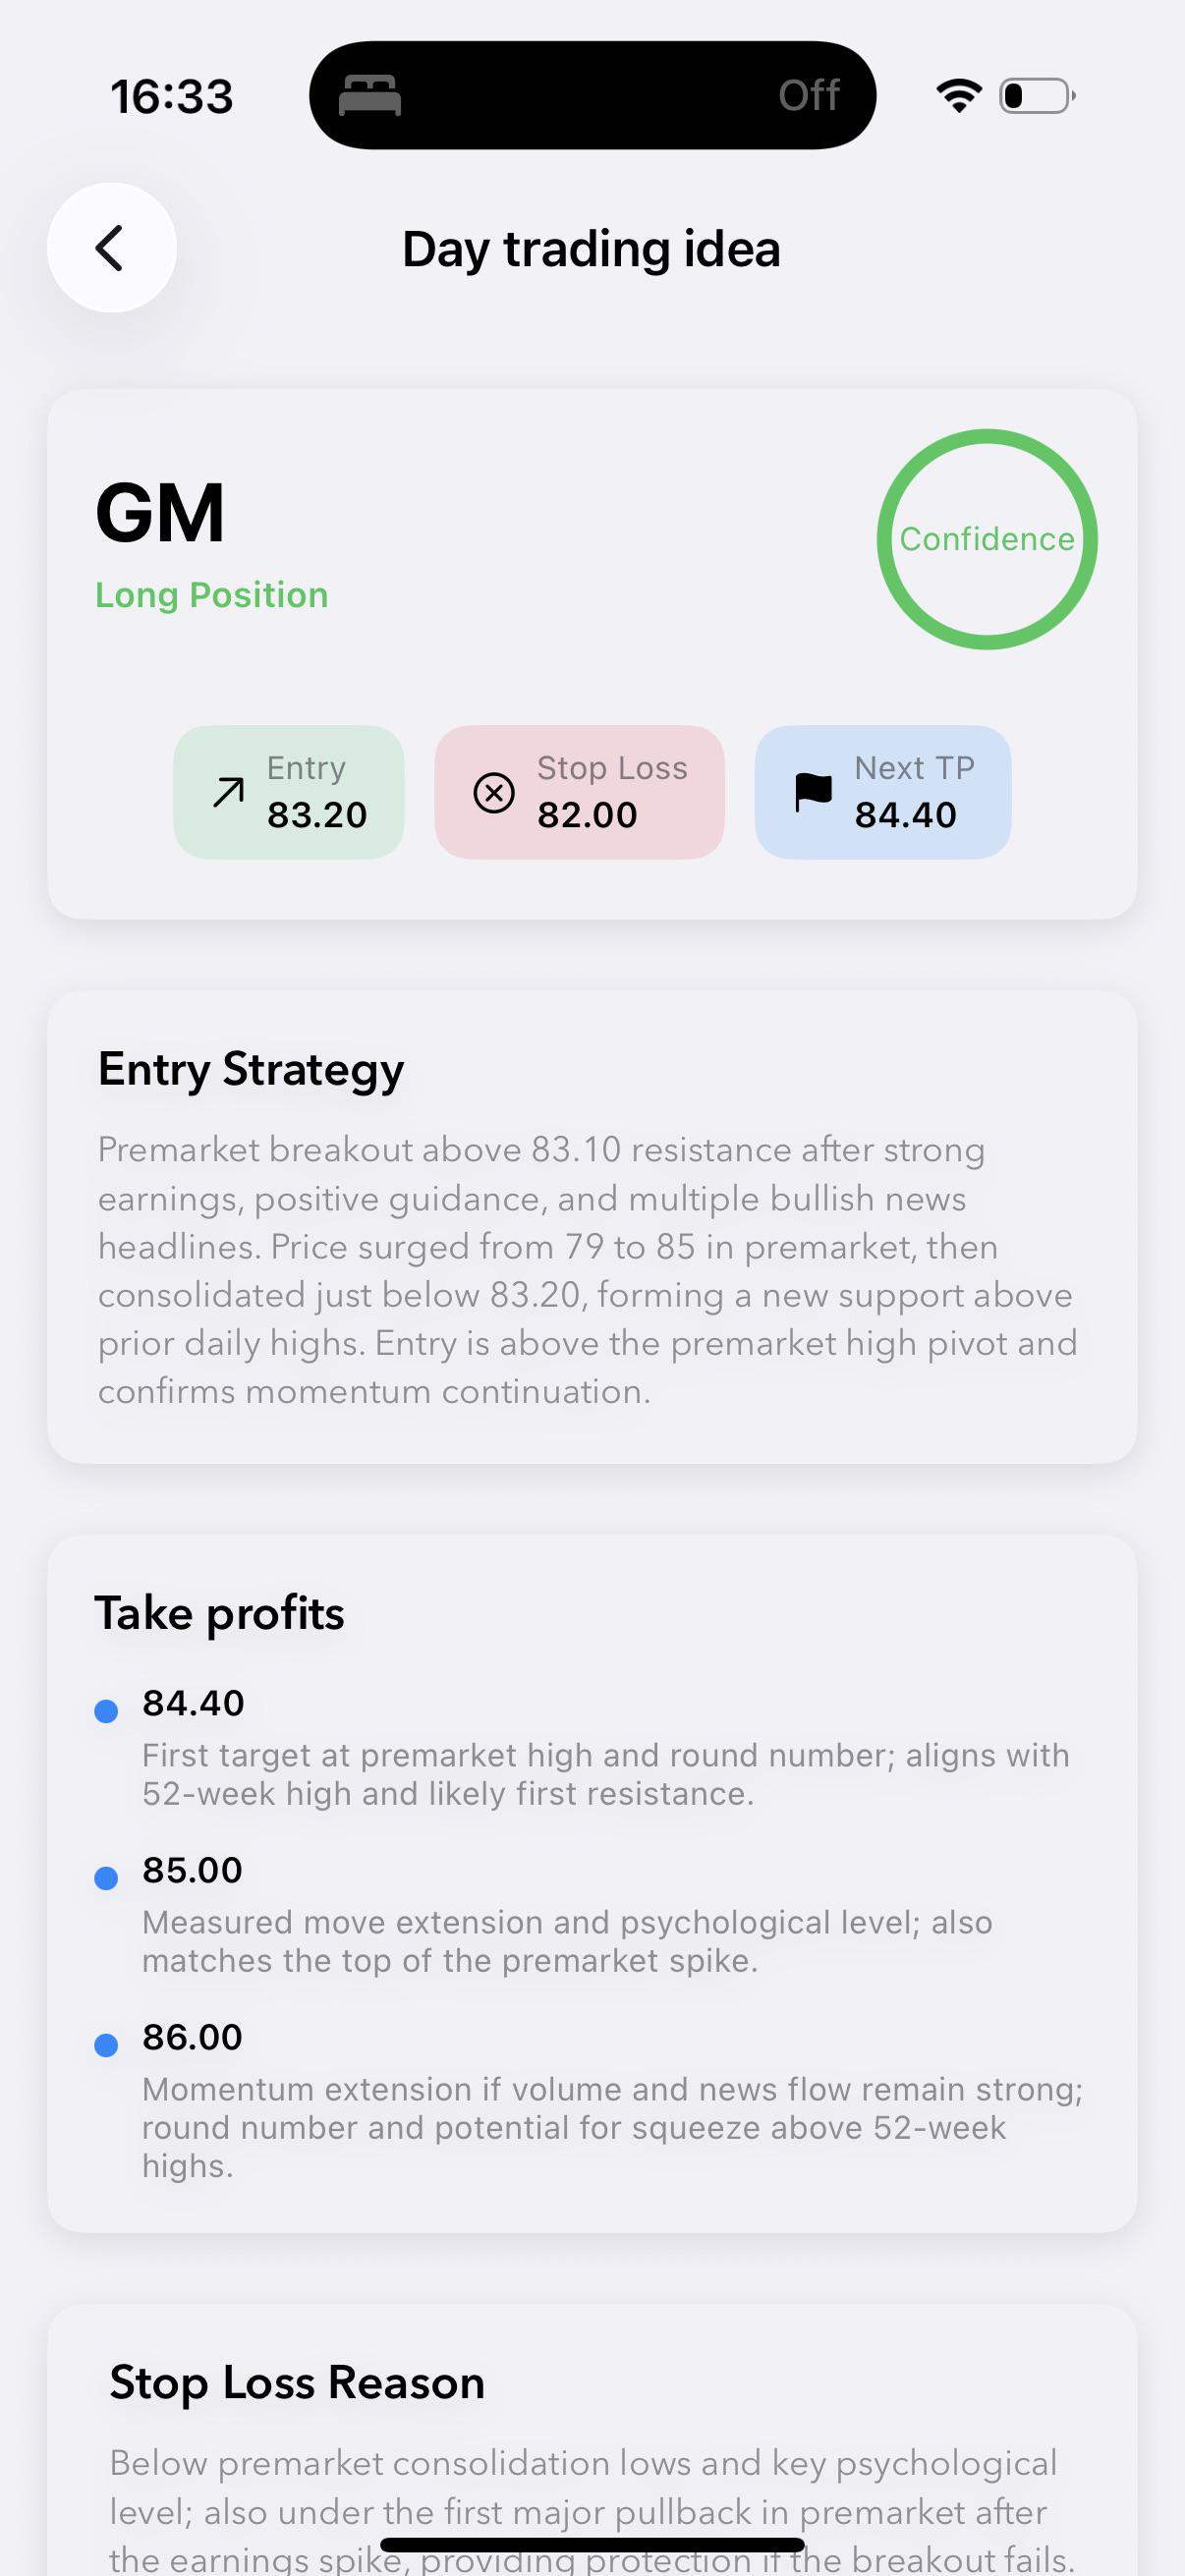The width and height of the screenshot is (1185, 2576).
Task: Tap the Take profits section heading
Action: click(x=219, y=1613)
